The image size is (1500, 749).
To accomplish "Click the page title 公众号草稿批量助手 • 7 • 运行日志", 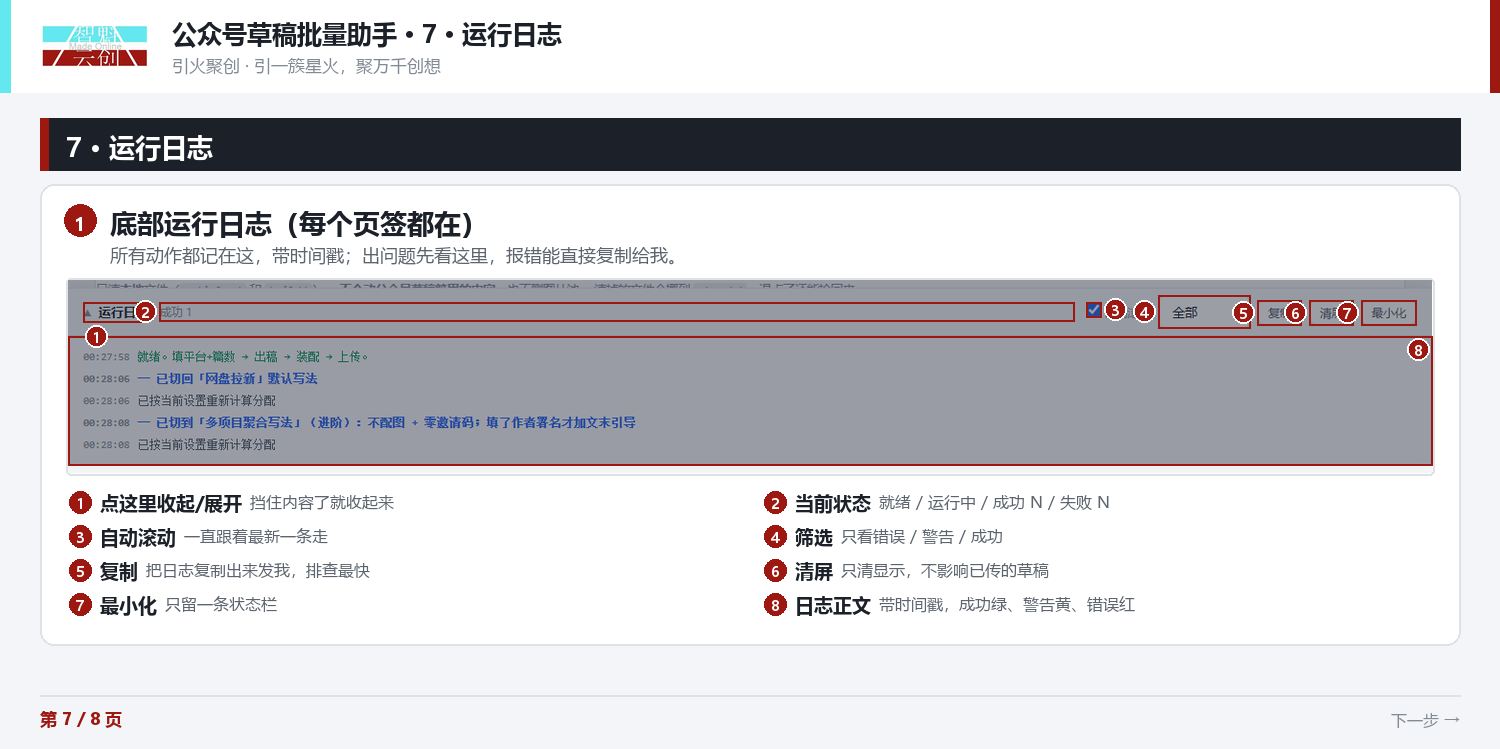I will pos(367,35).
